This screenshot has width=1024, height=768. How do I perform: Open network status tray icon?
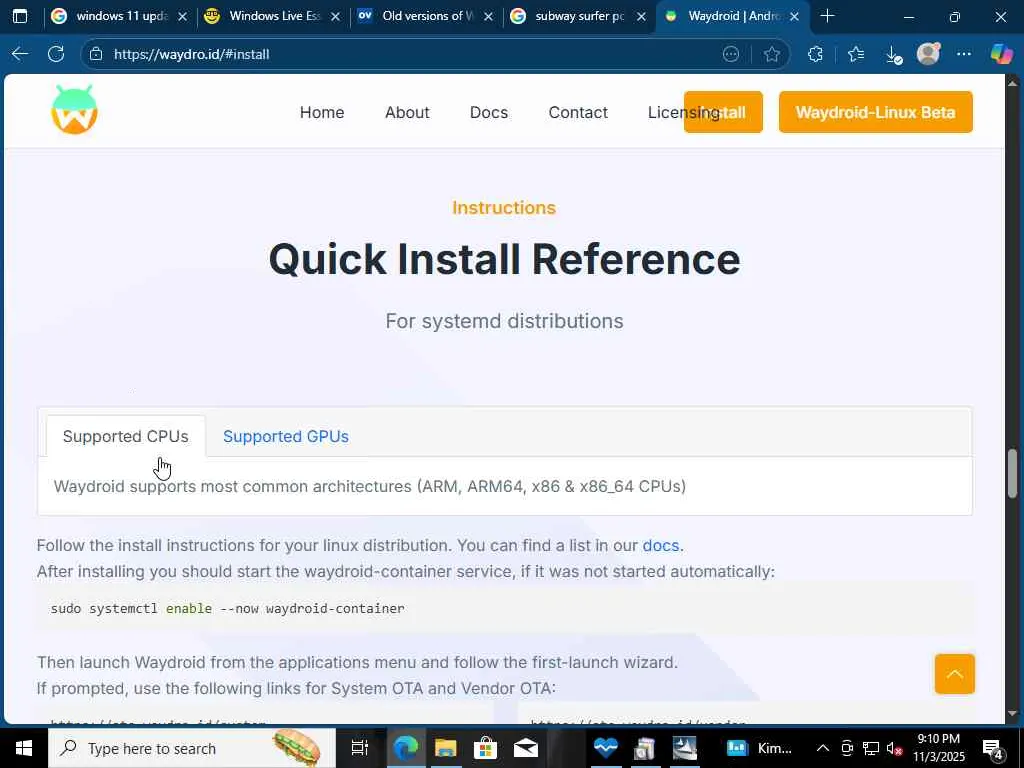tap(871, 748)
